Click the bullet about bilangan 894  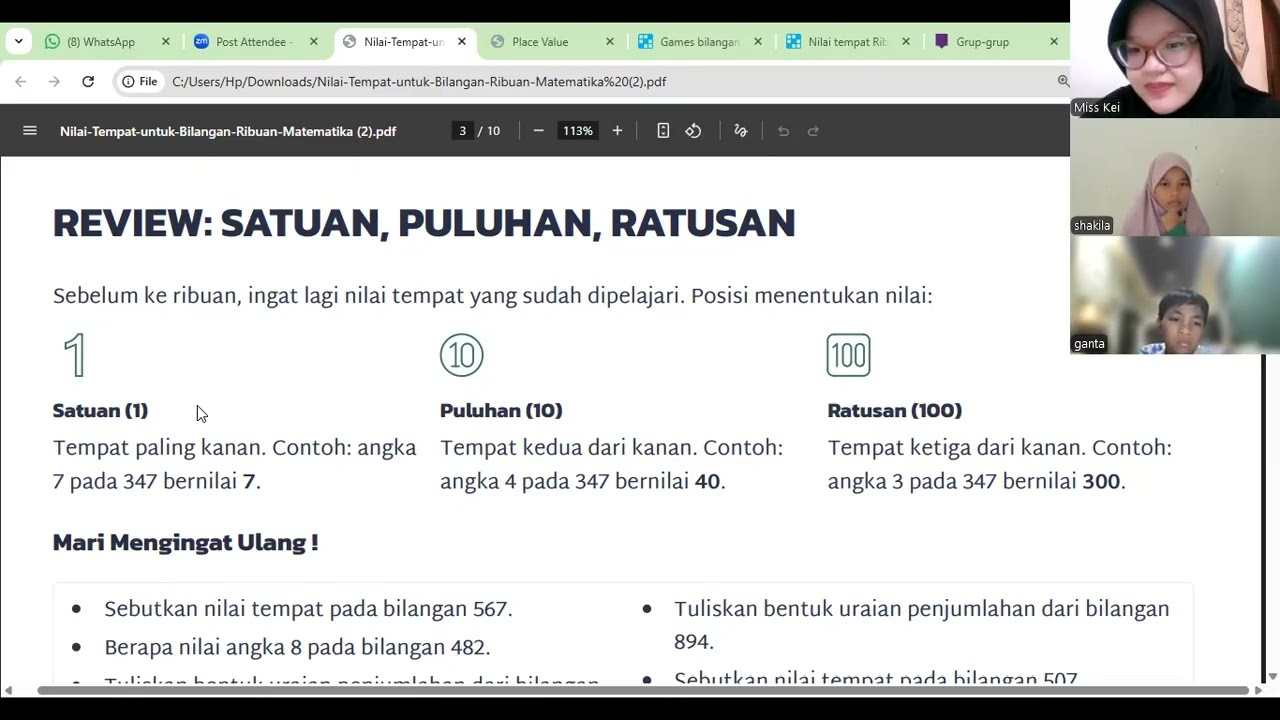(x=921, y=624)
